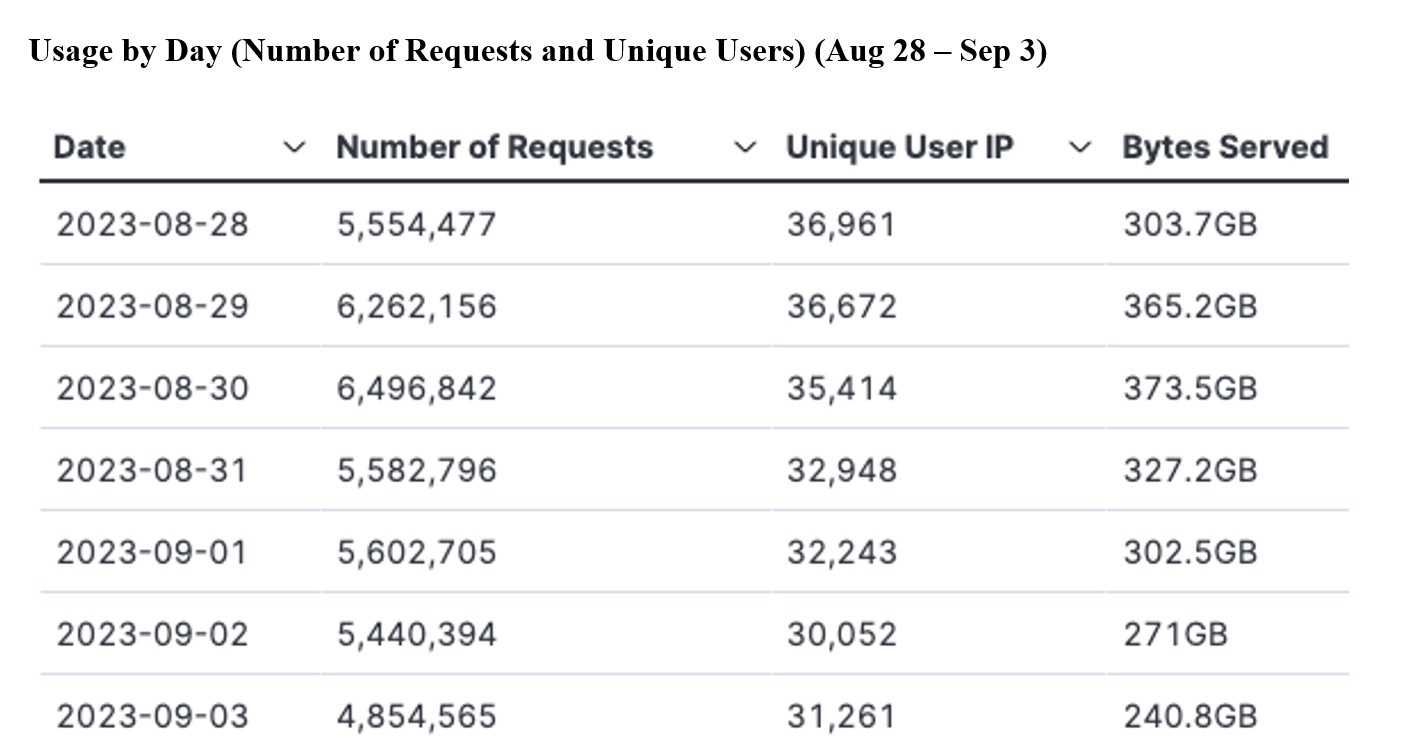The height and width of the screenshot is (749, 1416).
Task: Select the 4,854,565 requests cell
Action: click(x=417, y=716)
